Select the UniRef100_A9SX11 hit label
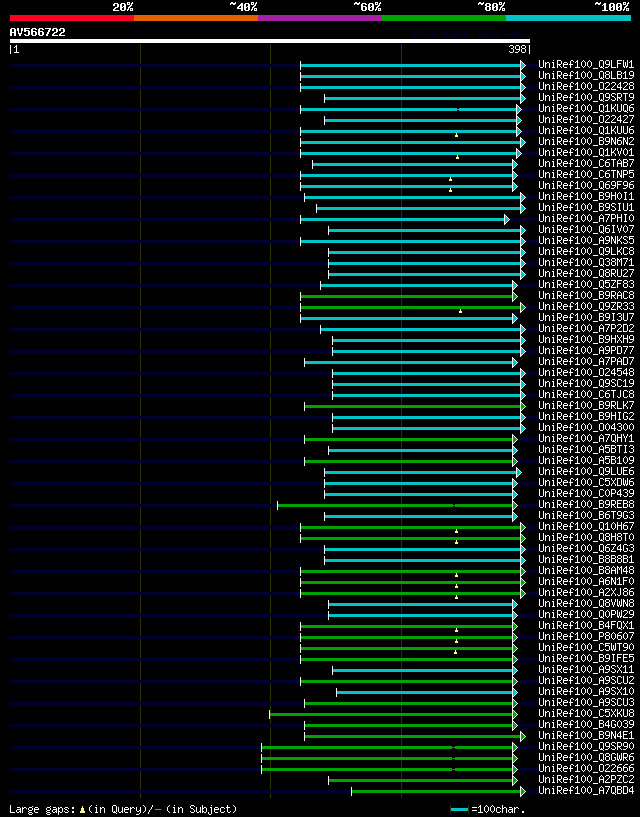The width and height of the screenshot is (640, 817). tap(586, 670)
